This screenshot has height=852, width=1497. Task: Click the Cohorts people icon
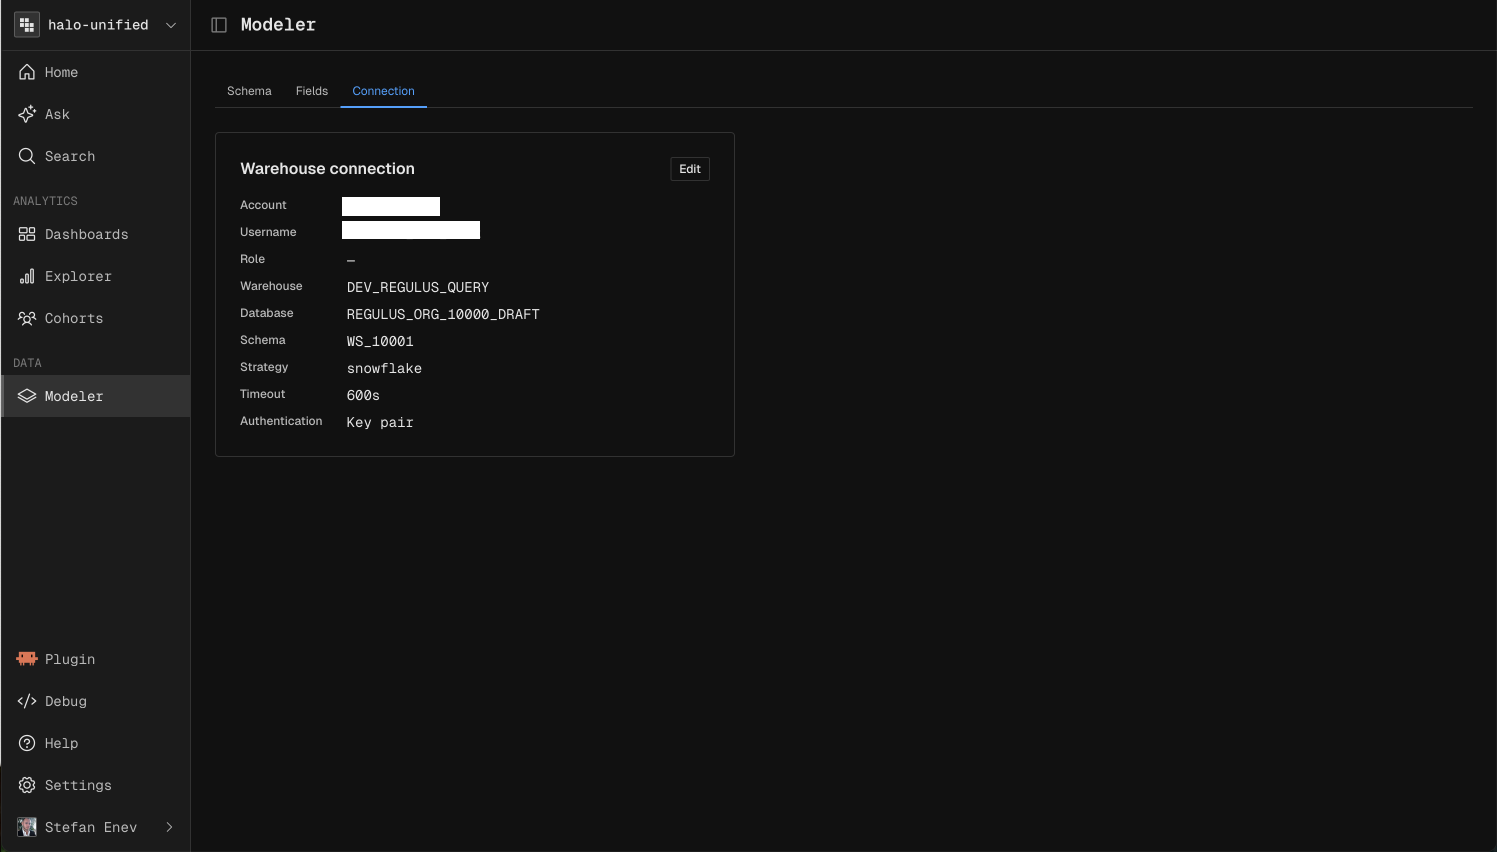click(27, 318)
